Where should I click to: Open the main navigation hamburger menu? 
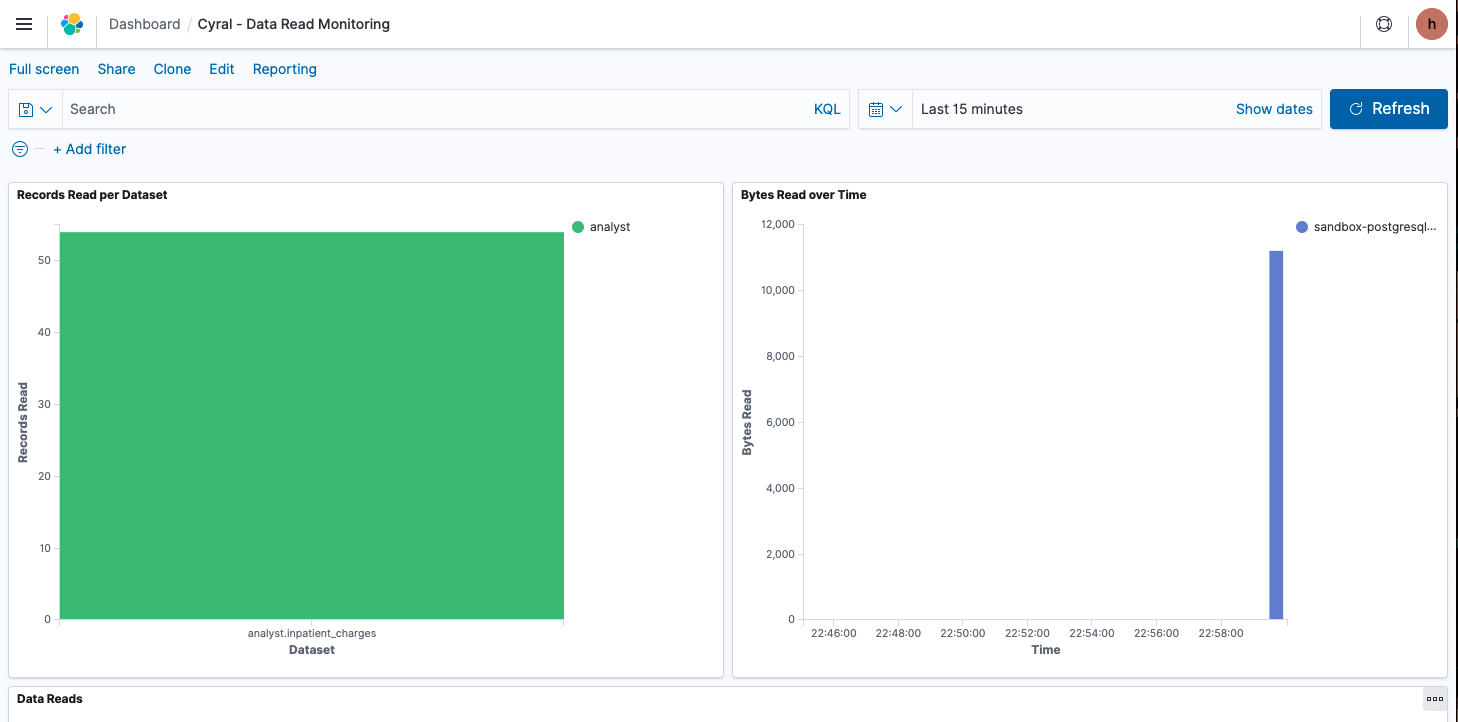[x=24, y=24]
